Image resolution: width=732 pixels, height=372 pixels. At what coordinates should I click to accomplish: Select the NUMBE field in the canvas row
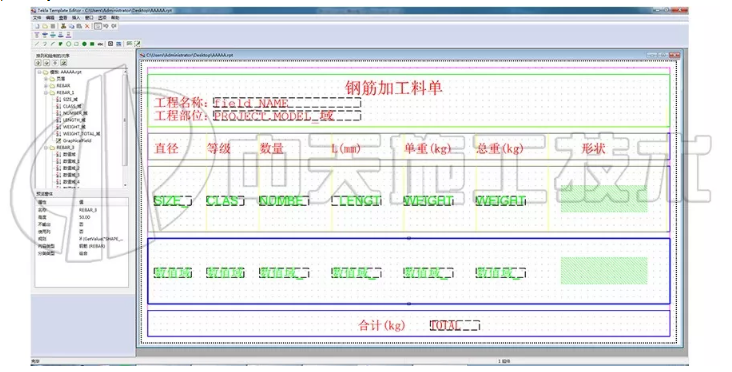click(x=284, y=201)
